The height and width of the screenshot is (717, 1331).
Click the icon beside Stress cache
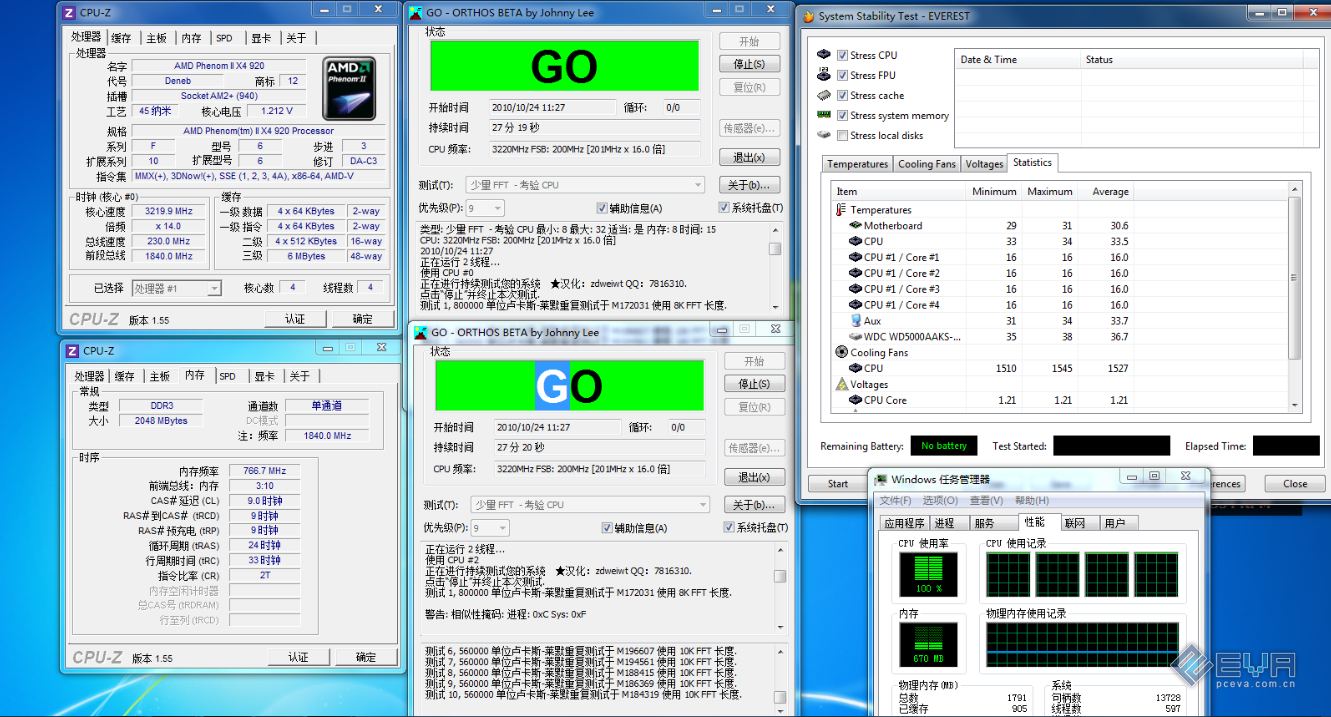(824, 95)
